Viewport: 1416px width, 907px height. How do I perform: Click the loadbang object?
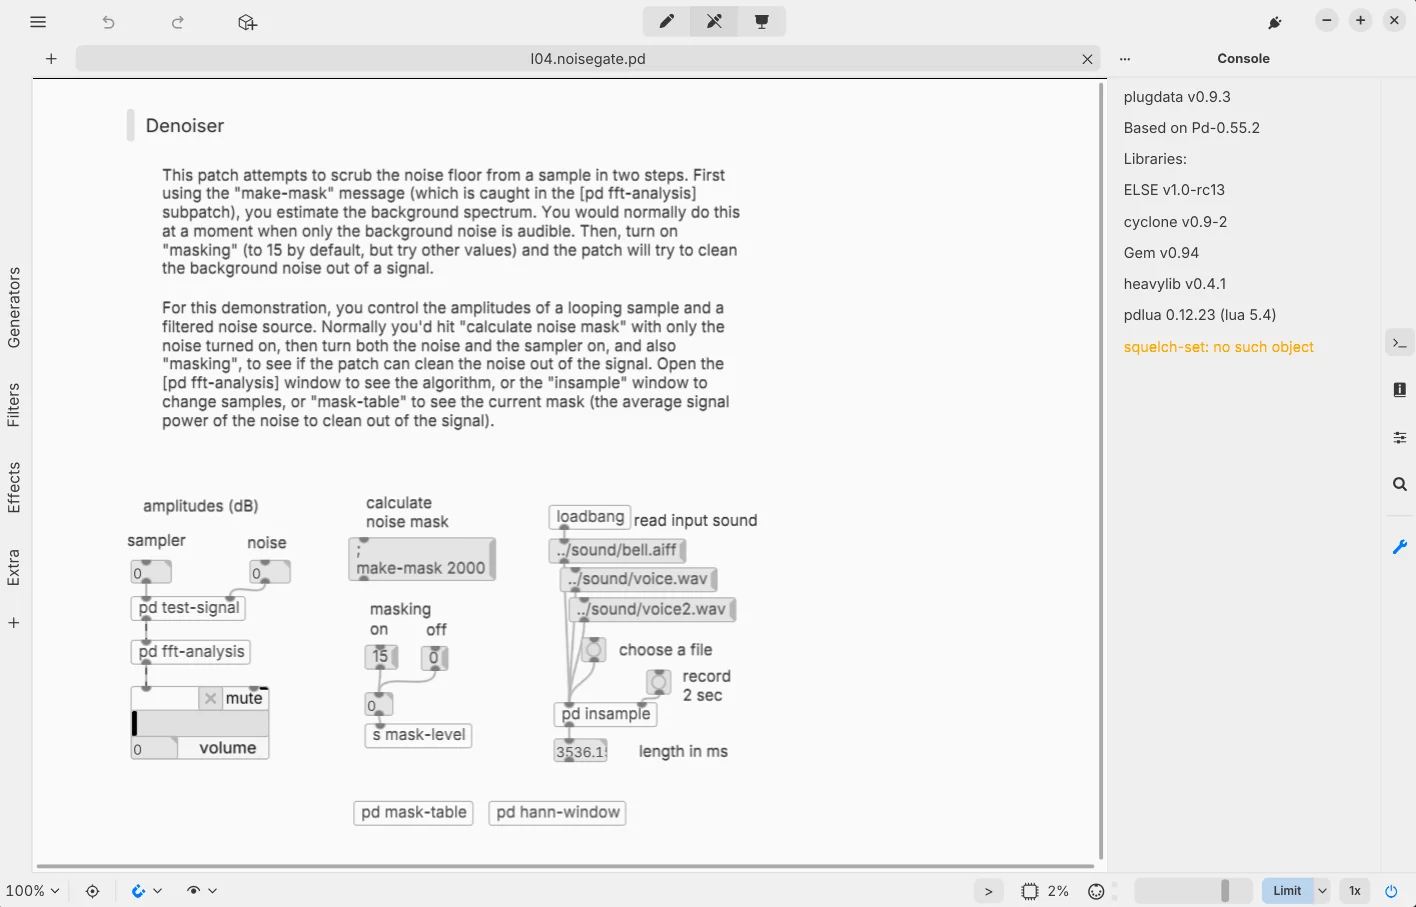[x=589, y=517]
